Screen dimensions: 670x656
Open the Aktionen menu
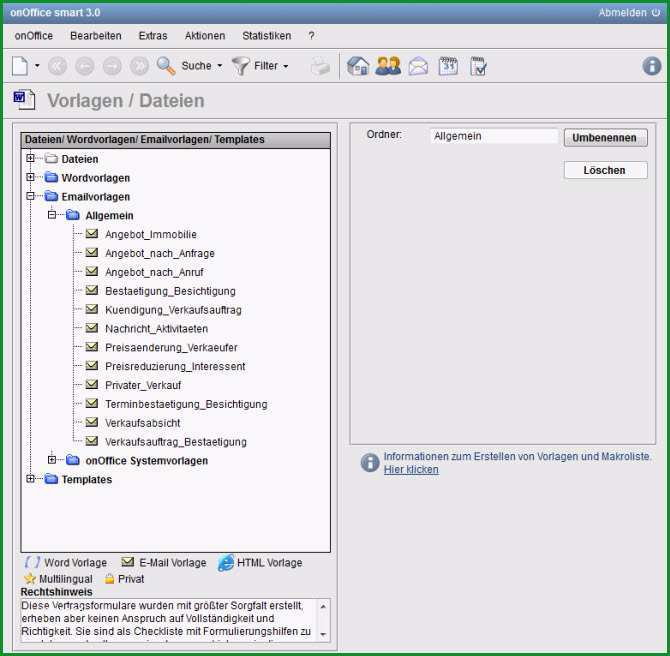point(205,36)
